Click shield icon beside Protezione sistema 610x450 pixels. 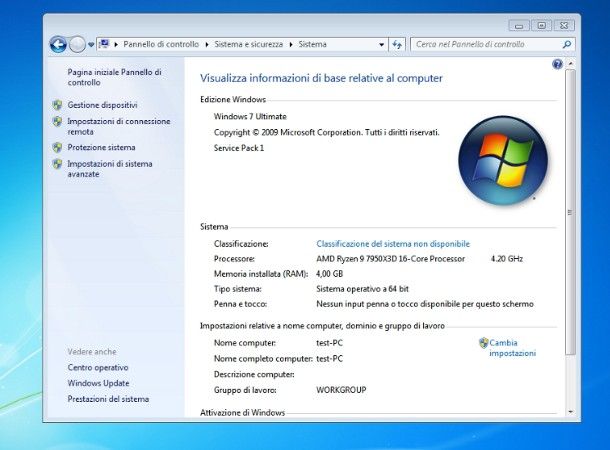click(58, 147)
